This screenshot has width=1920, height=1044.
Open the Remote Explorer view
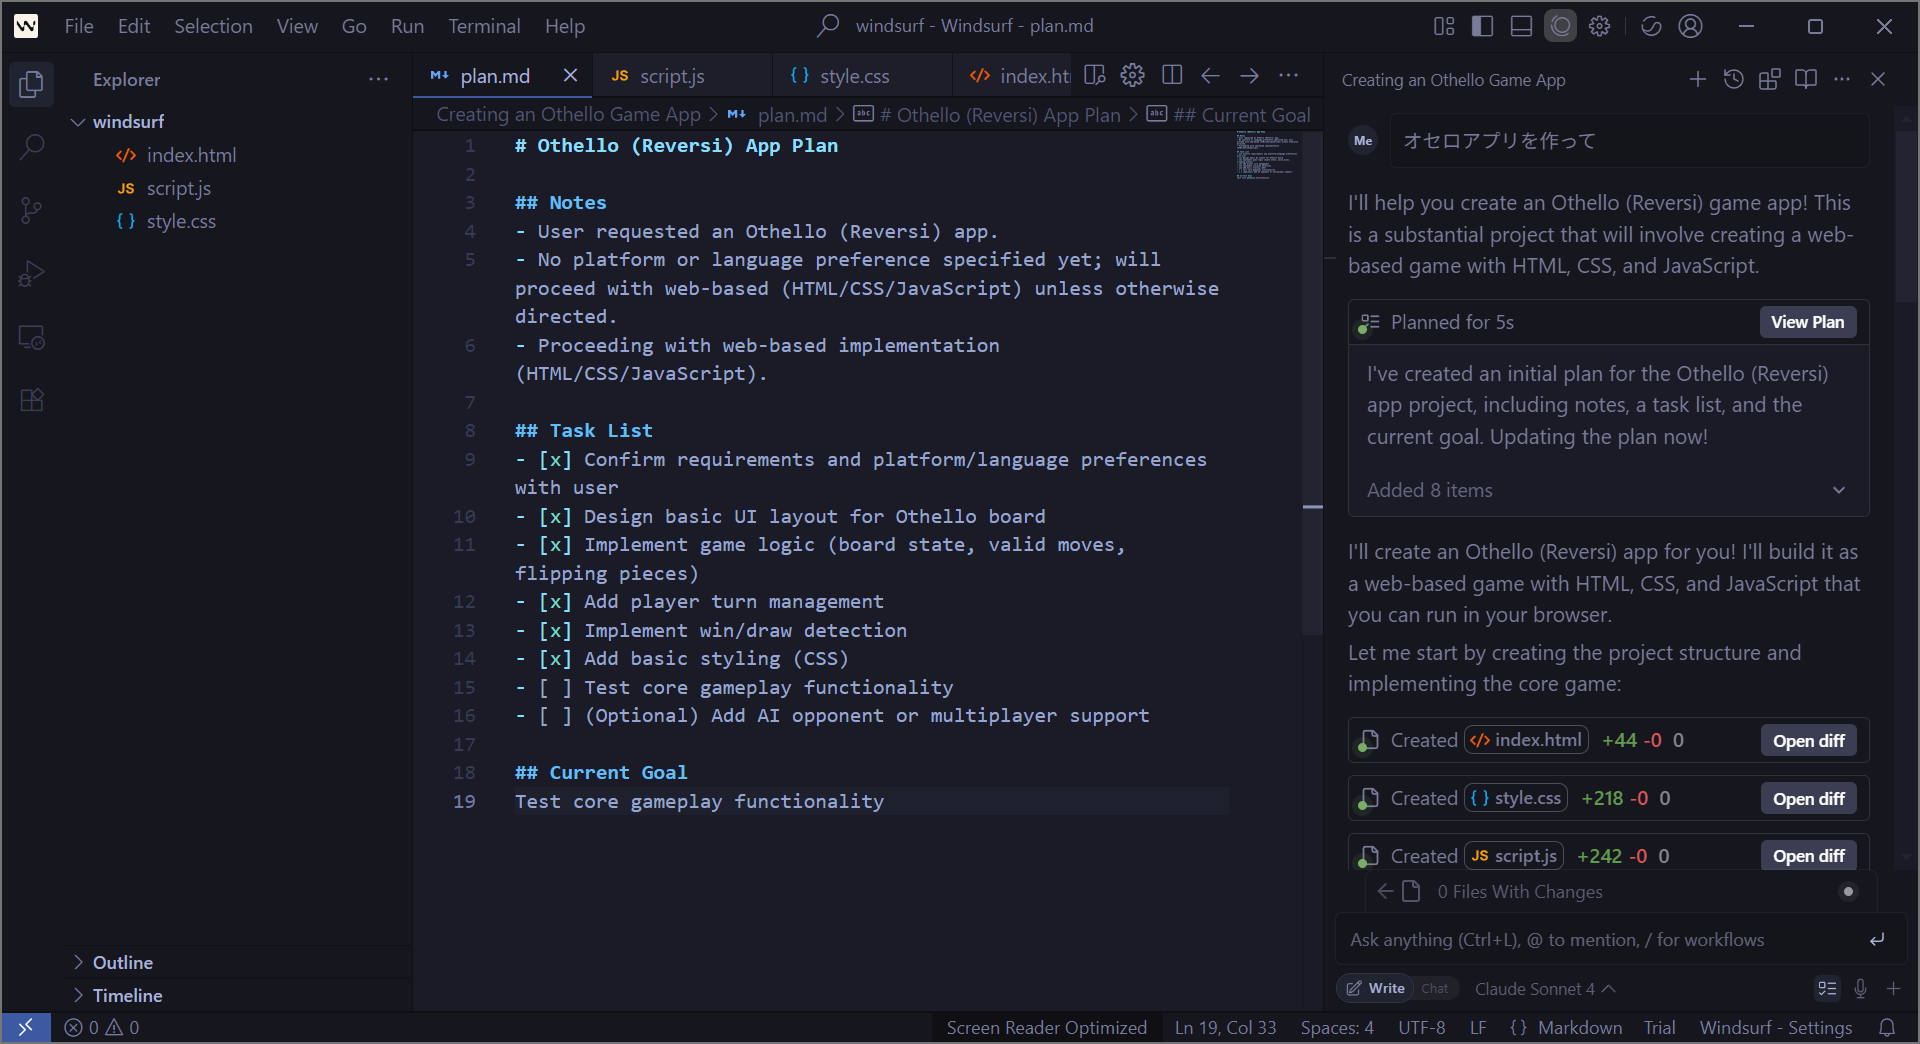pos(31,337)
